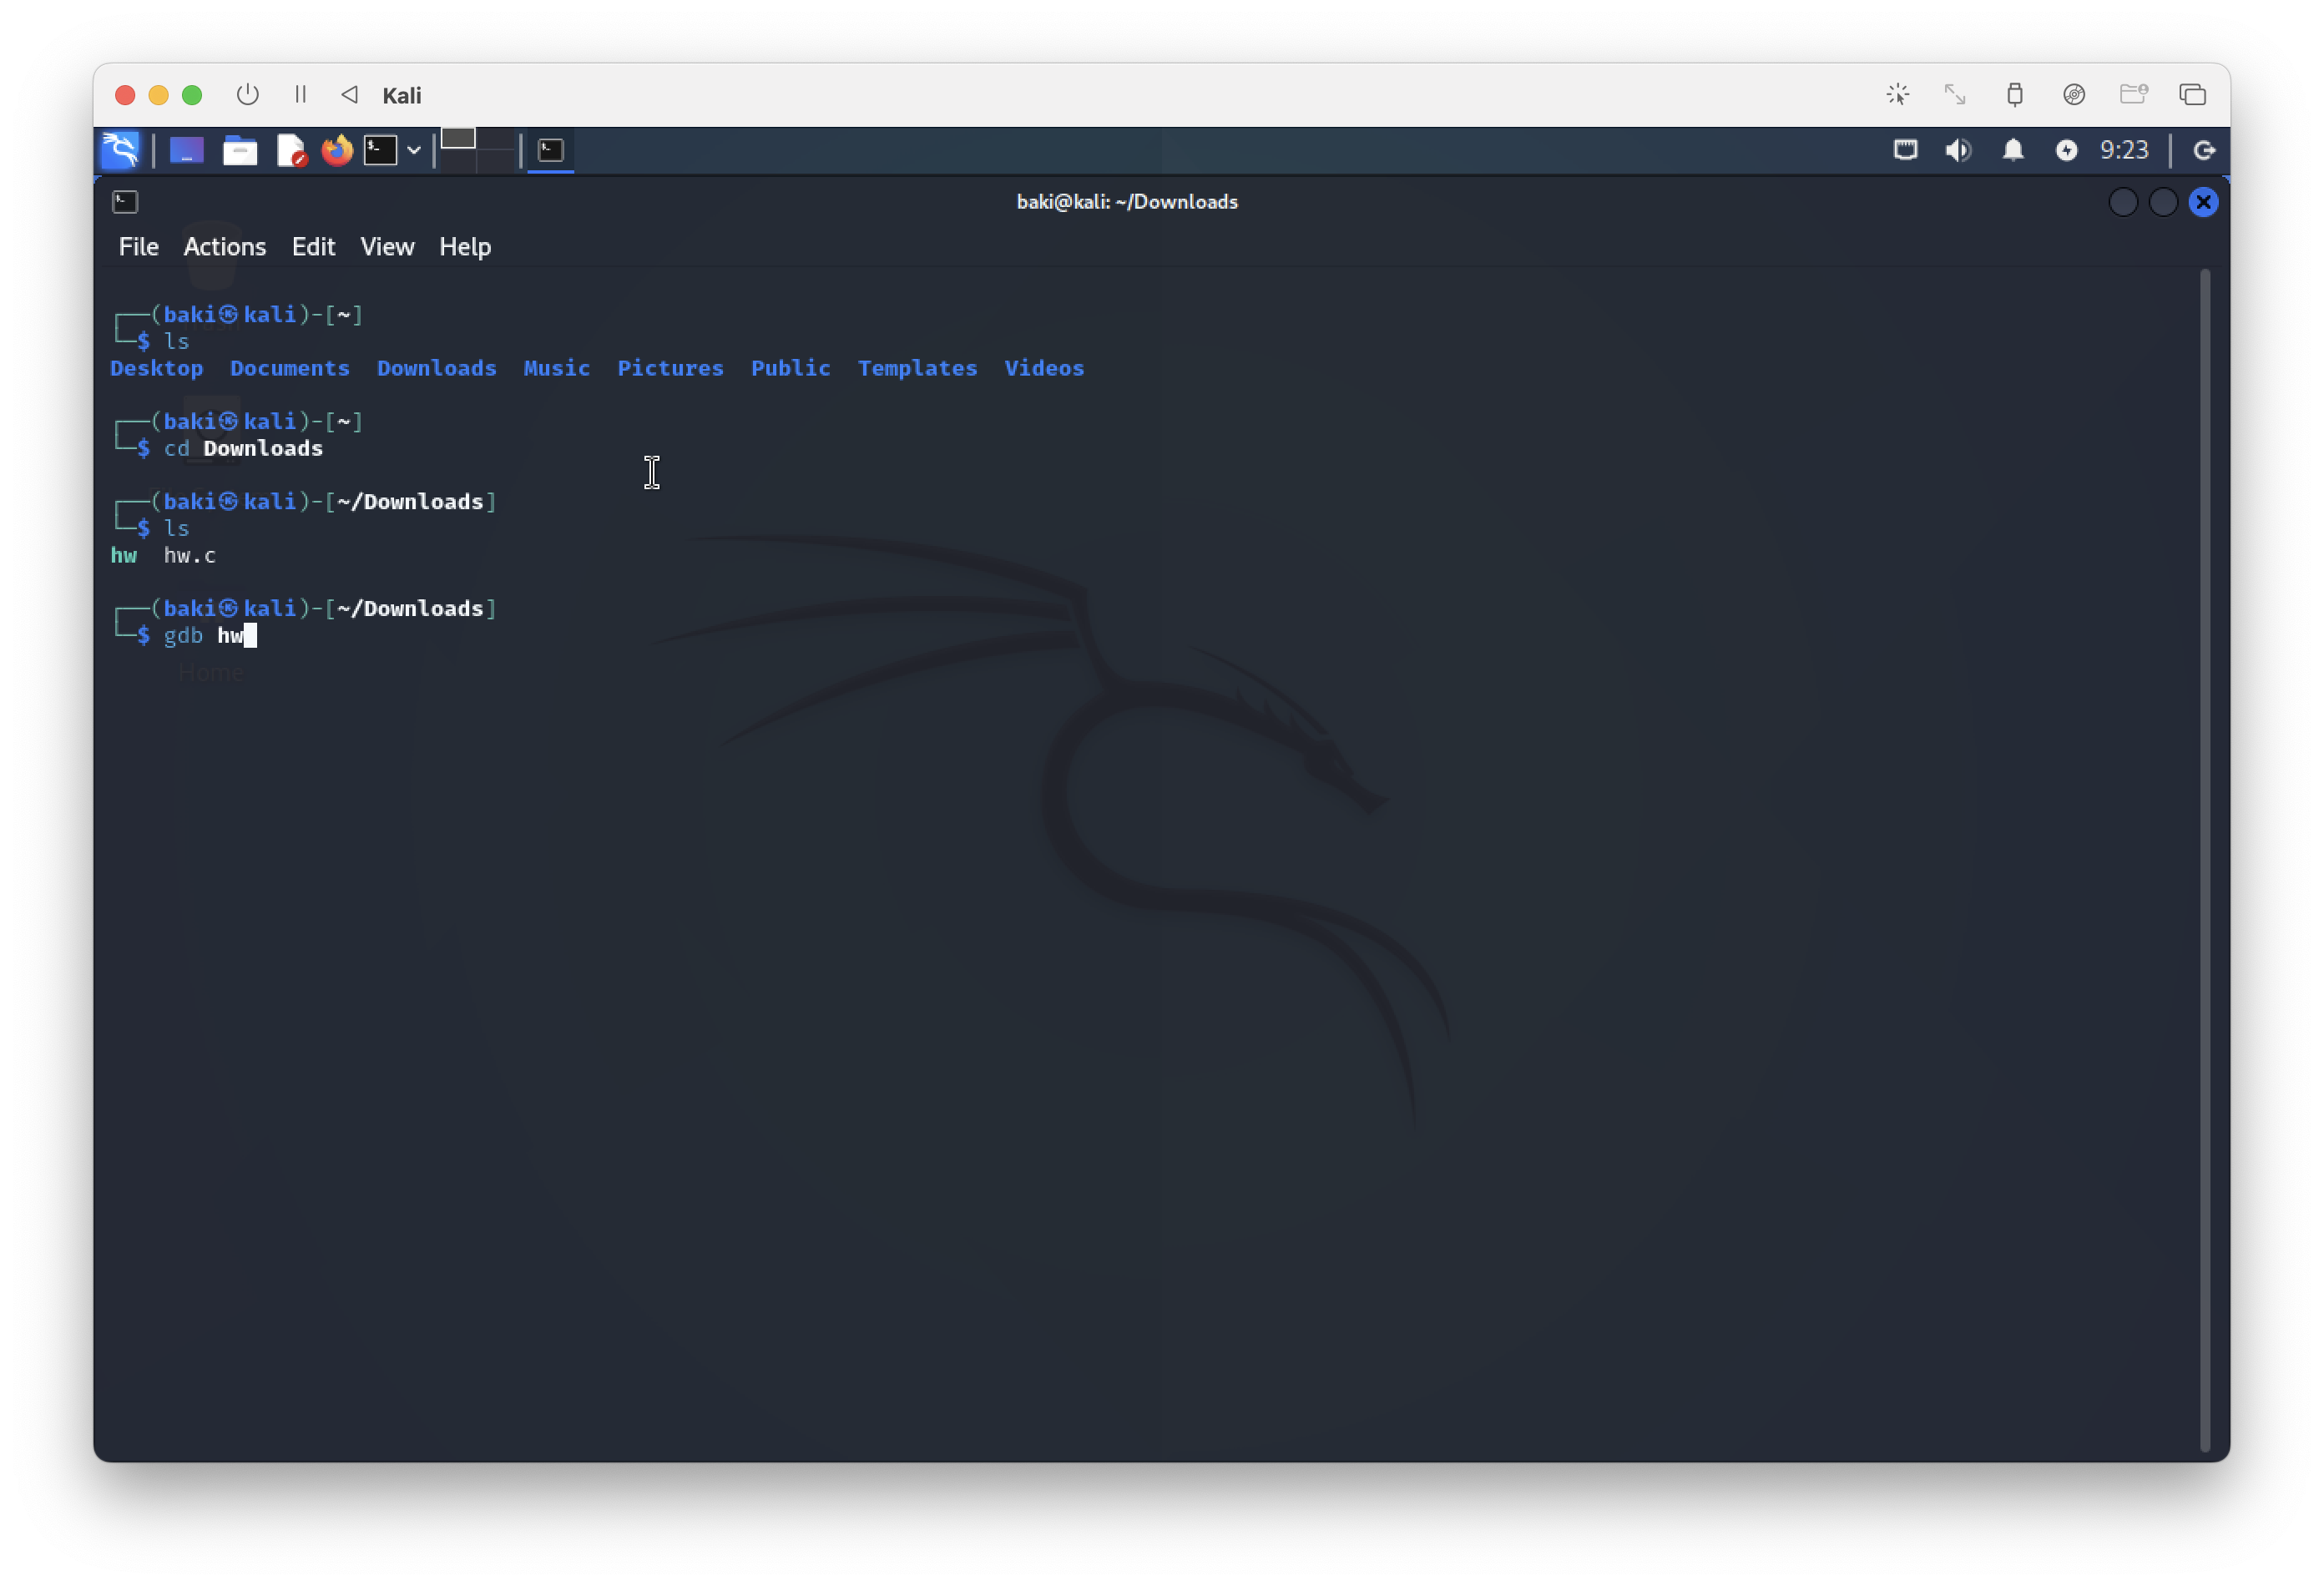Open the volume control in tray

click(1958, 150)
